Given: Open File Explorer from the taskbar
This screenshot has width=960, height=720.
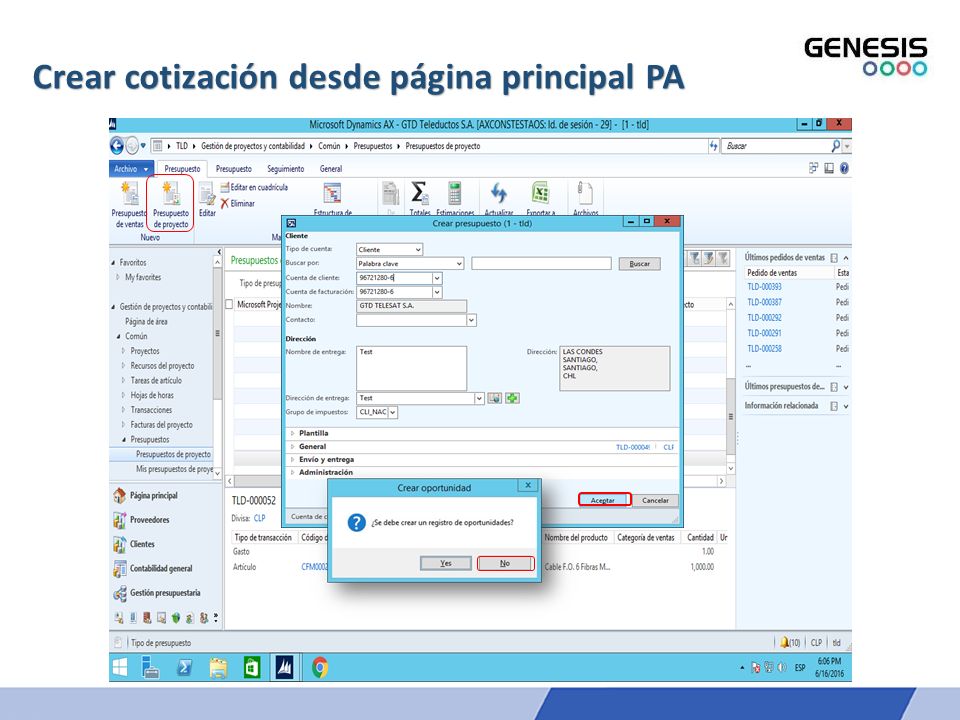Looking at the screenshot, I should click(219, 667).
